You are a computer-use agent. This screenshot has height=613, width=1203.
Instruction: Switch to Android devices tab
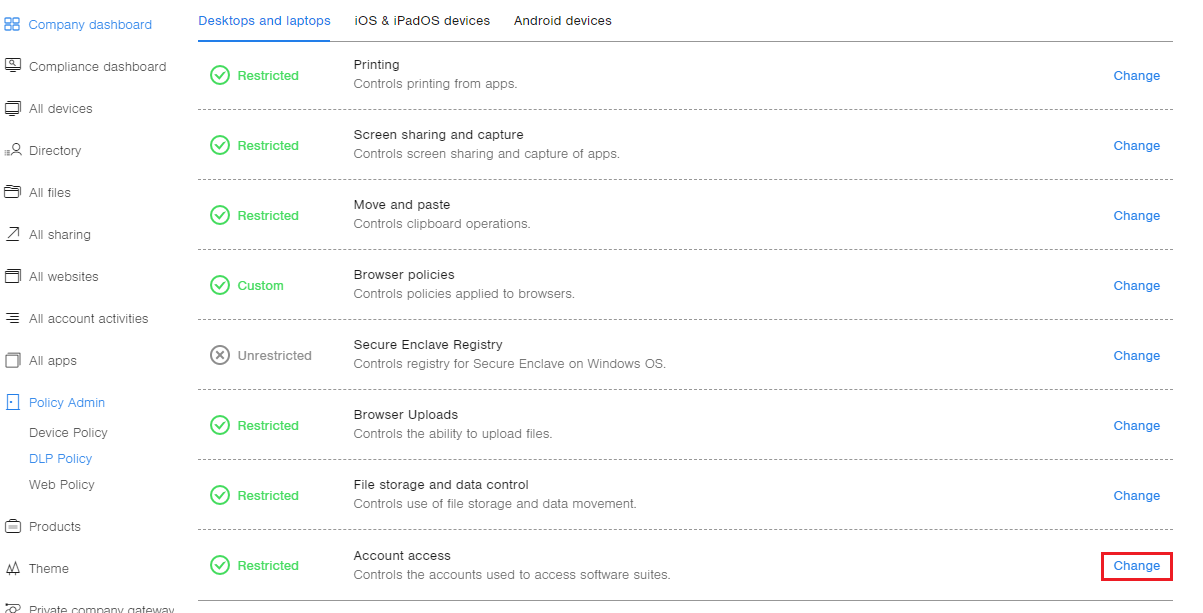click(x=562, y=20)
